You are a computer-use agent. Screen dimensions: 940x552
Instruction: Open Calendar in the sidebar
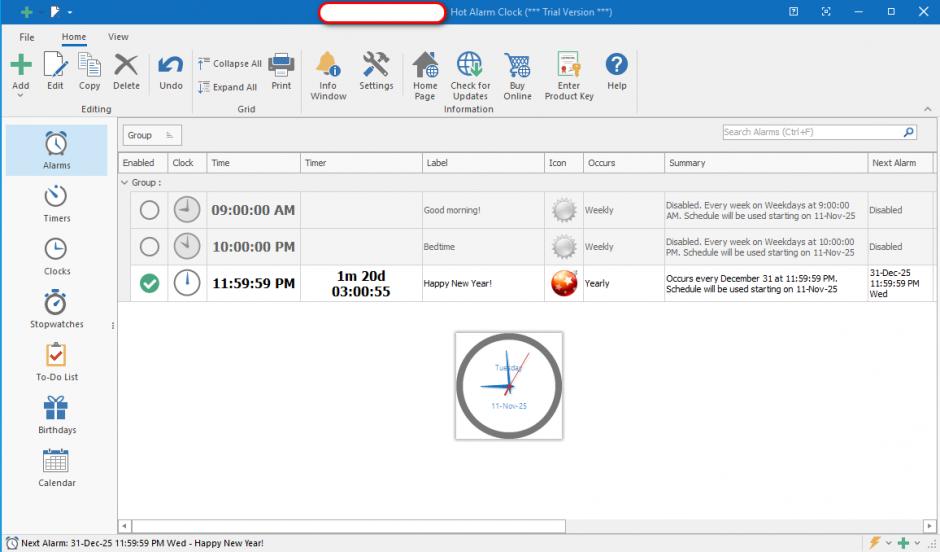pyautogui.click(x=56, y=467)
